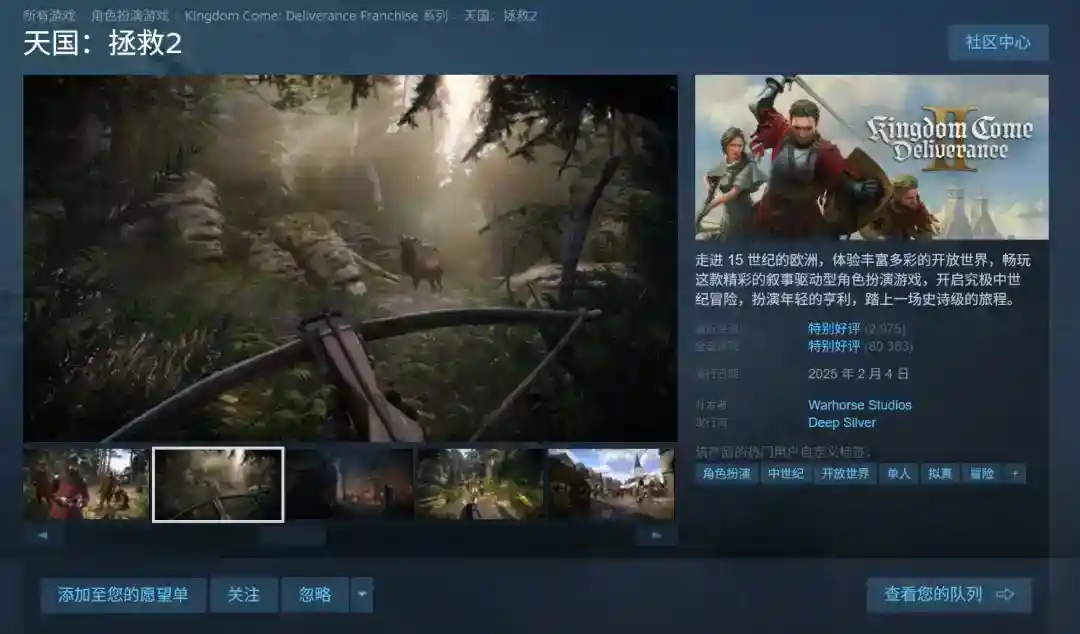Select village with church tower thumbnail
Viewport: 1080px width, 634px height.
[611, 484]
